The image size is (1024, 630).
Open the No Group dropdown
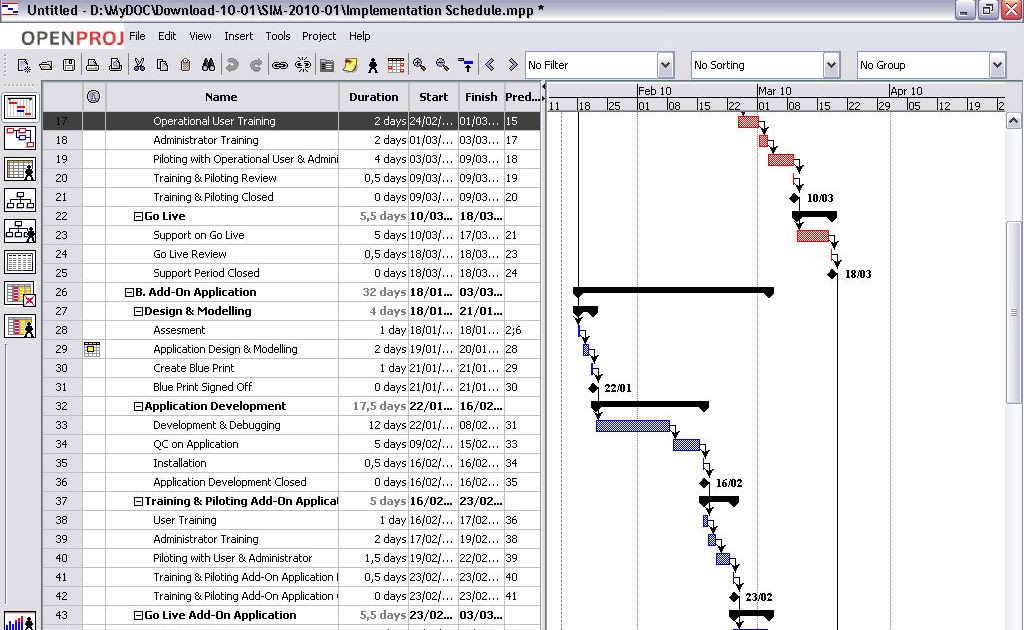coord(997,65)
